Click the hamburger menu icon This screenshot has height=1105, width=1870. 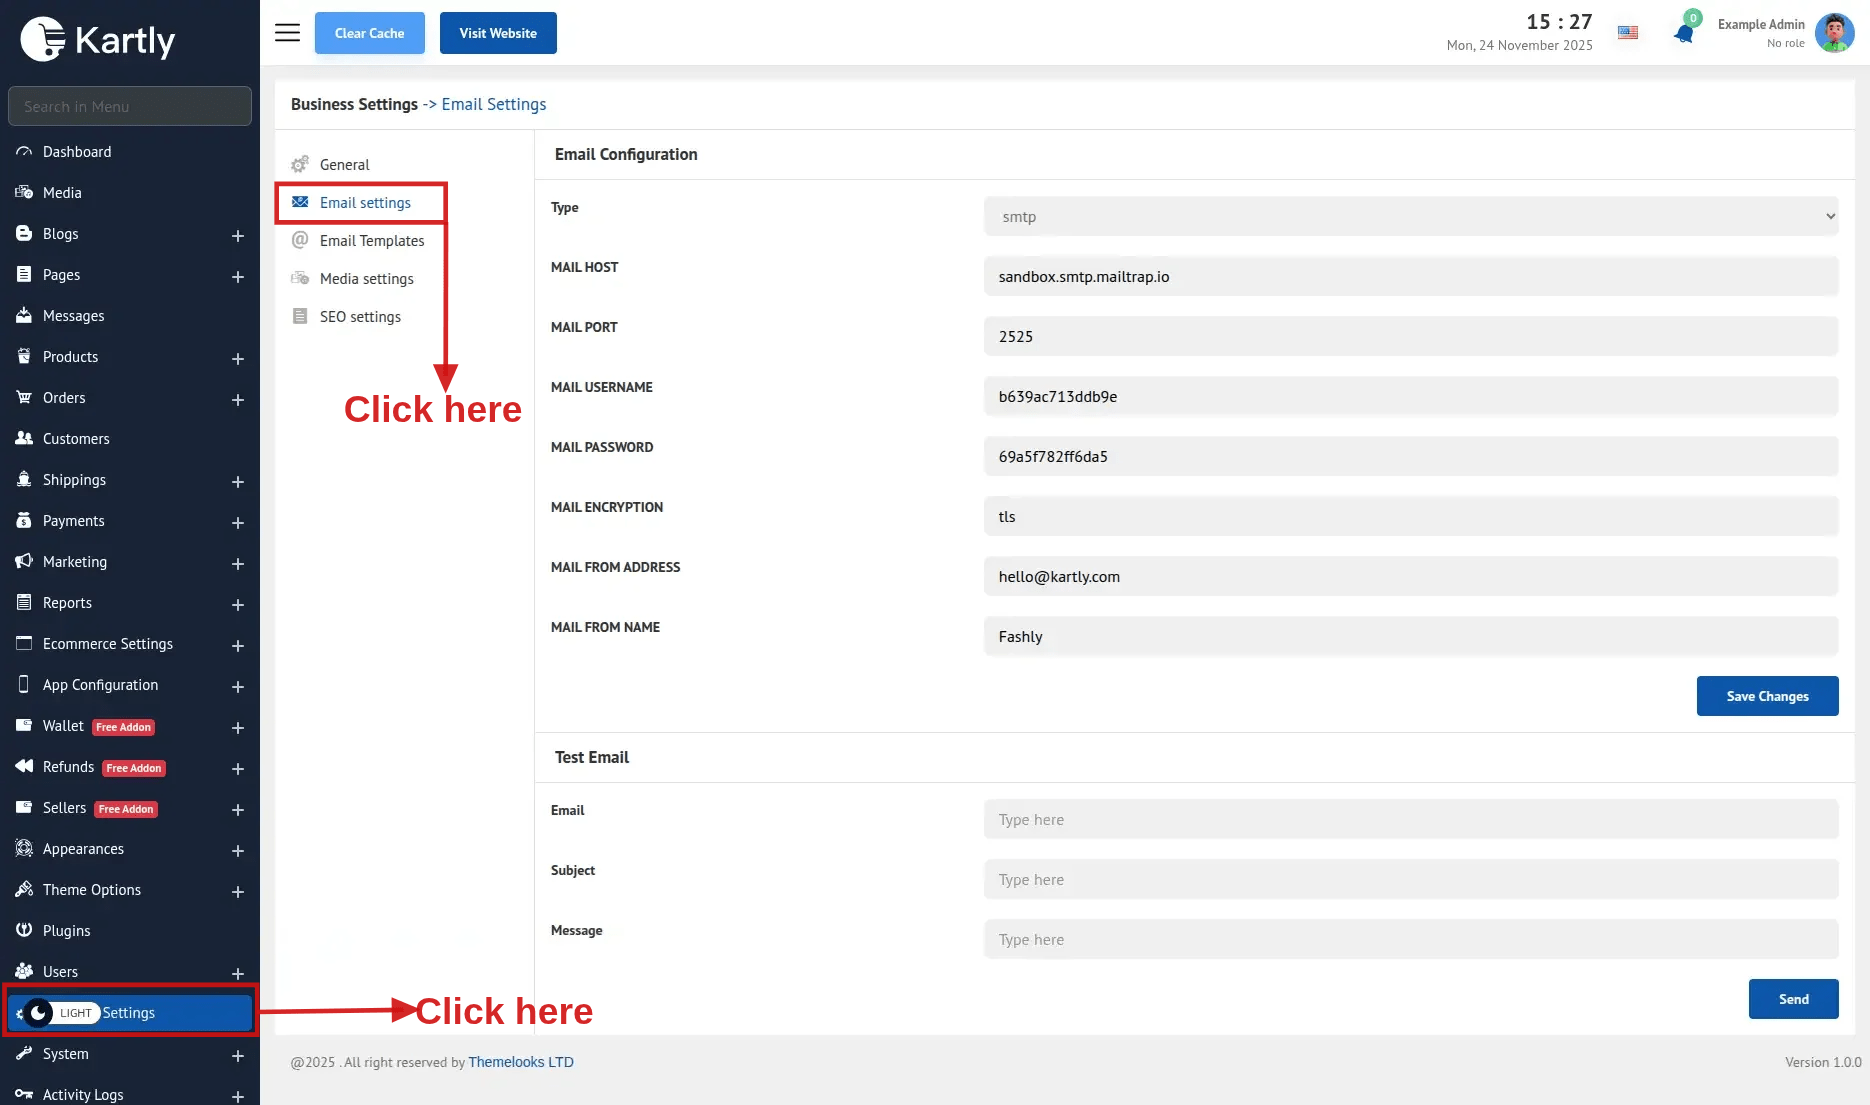tap(287, 33)
